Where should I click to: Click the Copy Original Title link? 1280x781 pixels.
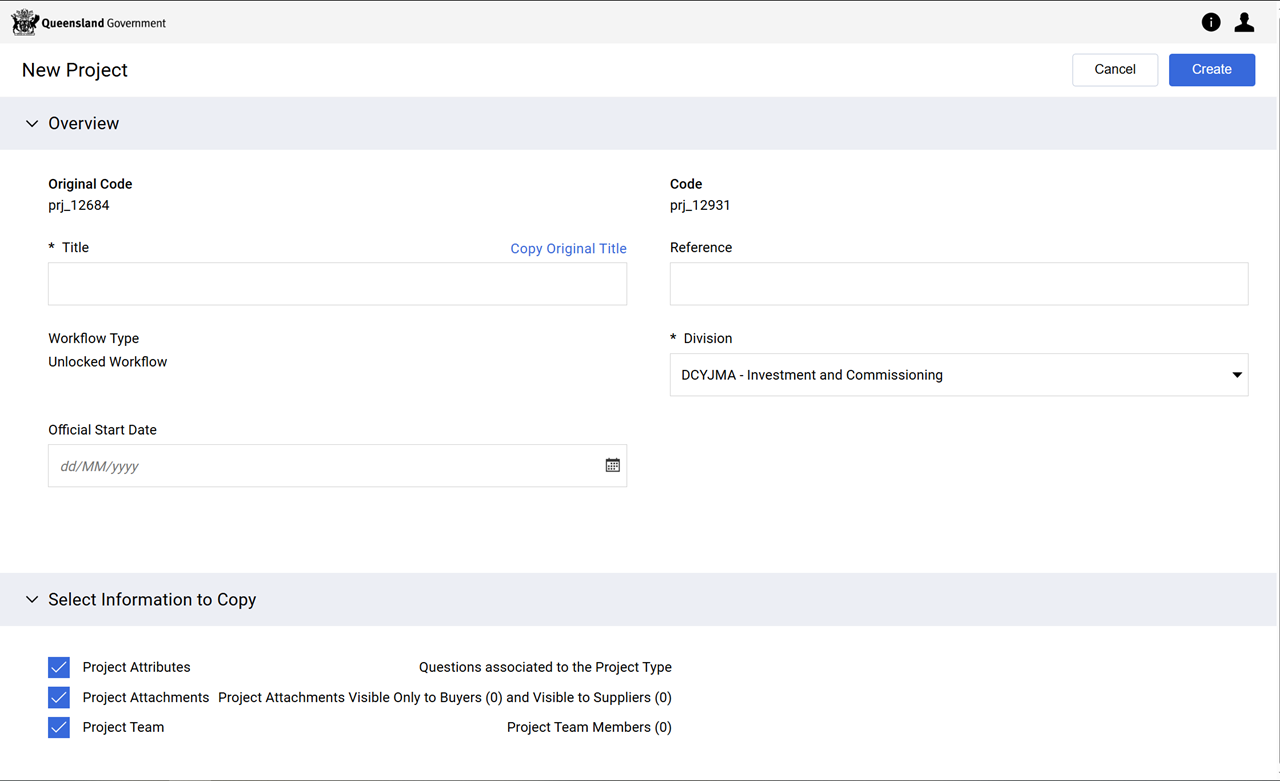click(568, 249)
